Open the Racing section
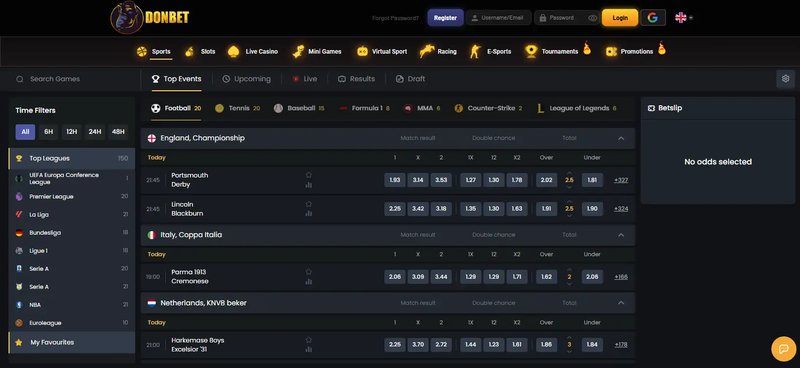800x368 pixels. pos(438,51)
